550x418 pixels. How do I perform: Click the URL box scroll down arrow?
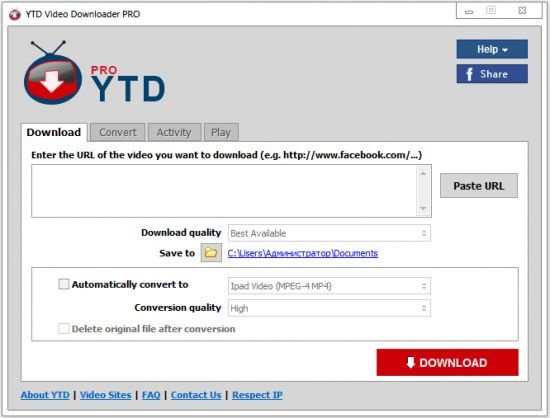[x=423, y=208]
